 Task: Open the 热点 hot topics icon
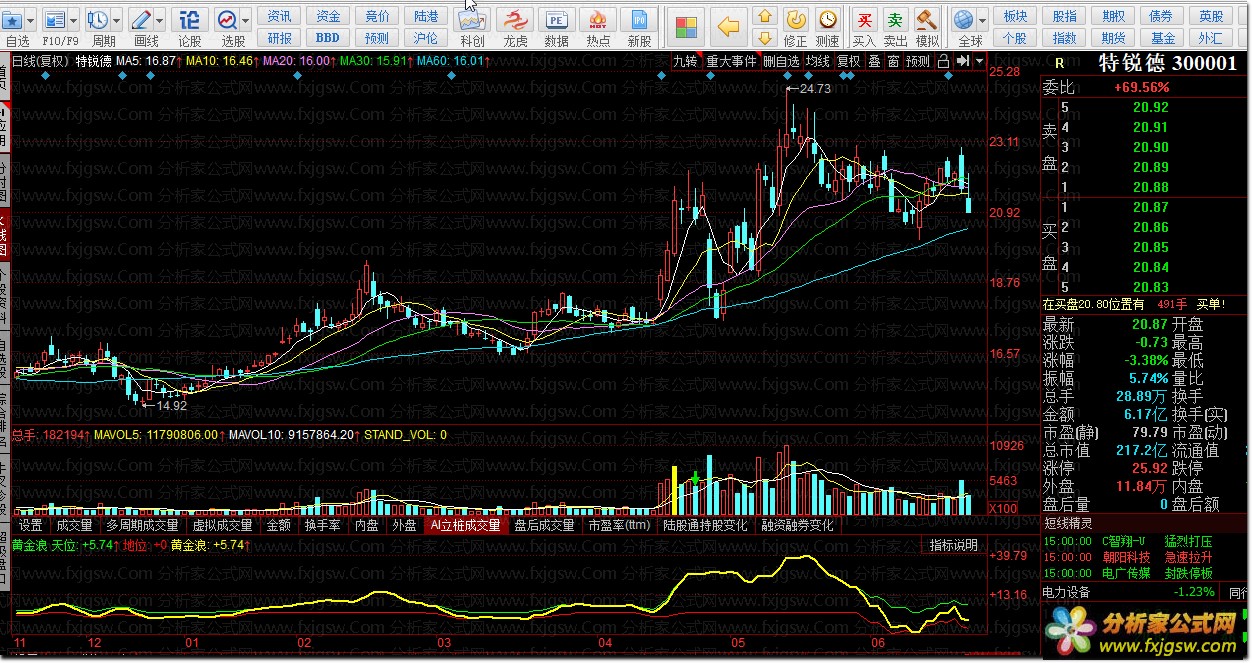[598, 20]
